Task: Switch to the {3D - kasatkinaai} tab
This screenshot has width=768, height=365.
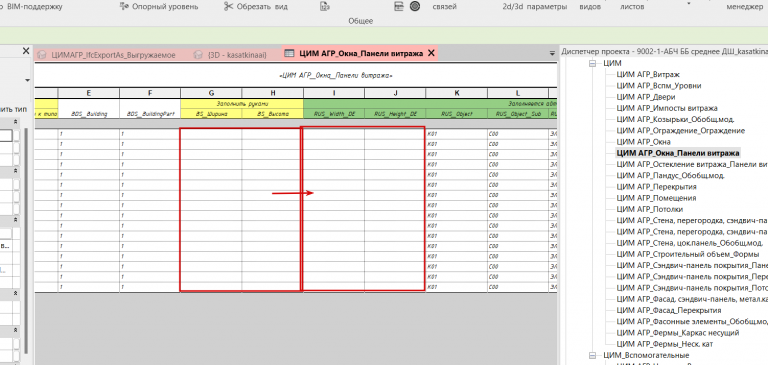Action: [237, 54]
